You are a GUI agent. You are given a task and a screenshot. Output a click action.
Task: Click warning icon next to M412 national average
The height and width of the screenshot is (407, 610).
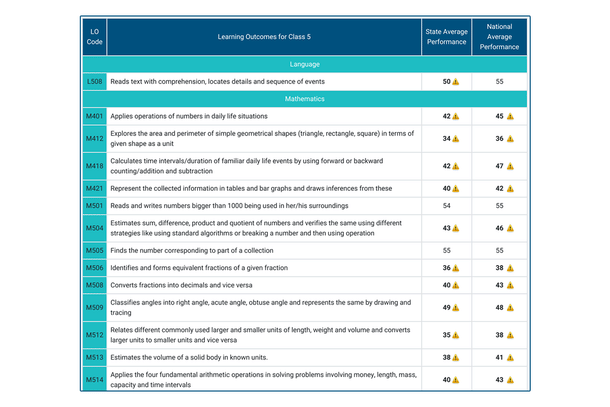click(x=509, y=139)
